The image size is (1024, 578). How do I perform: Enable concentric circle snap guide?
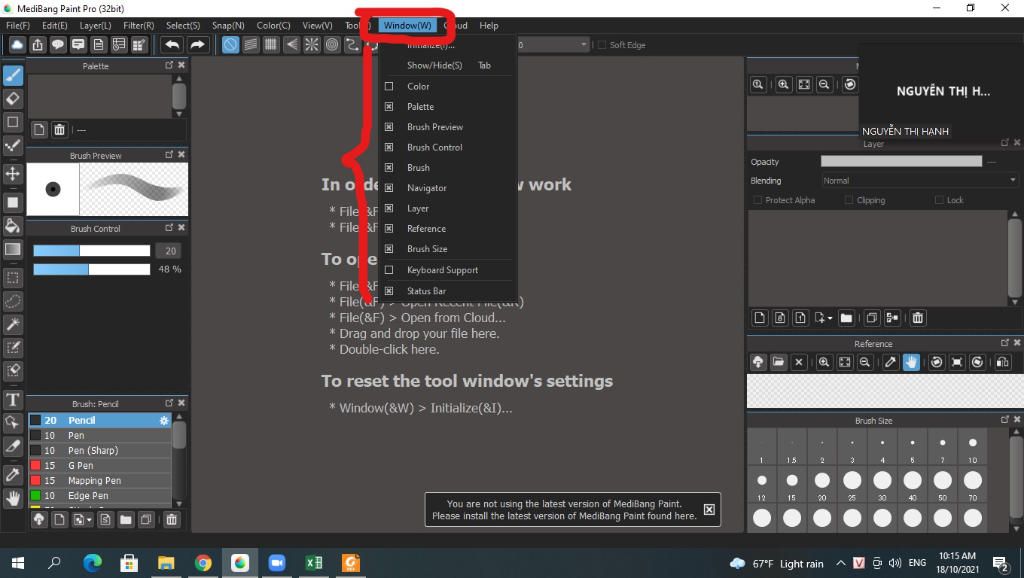tap(332, 44)
